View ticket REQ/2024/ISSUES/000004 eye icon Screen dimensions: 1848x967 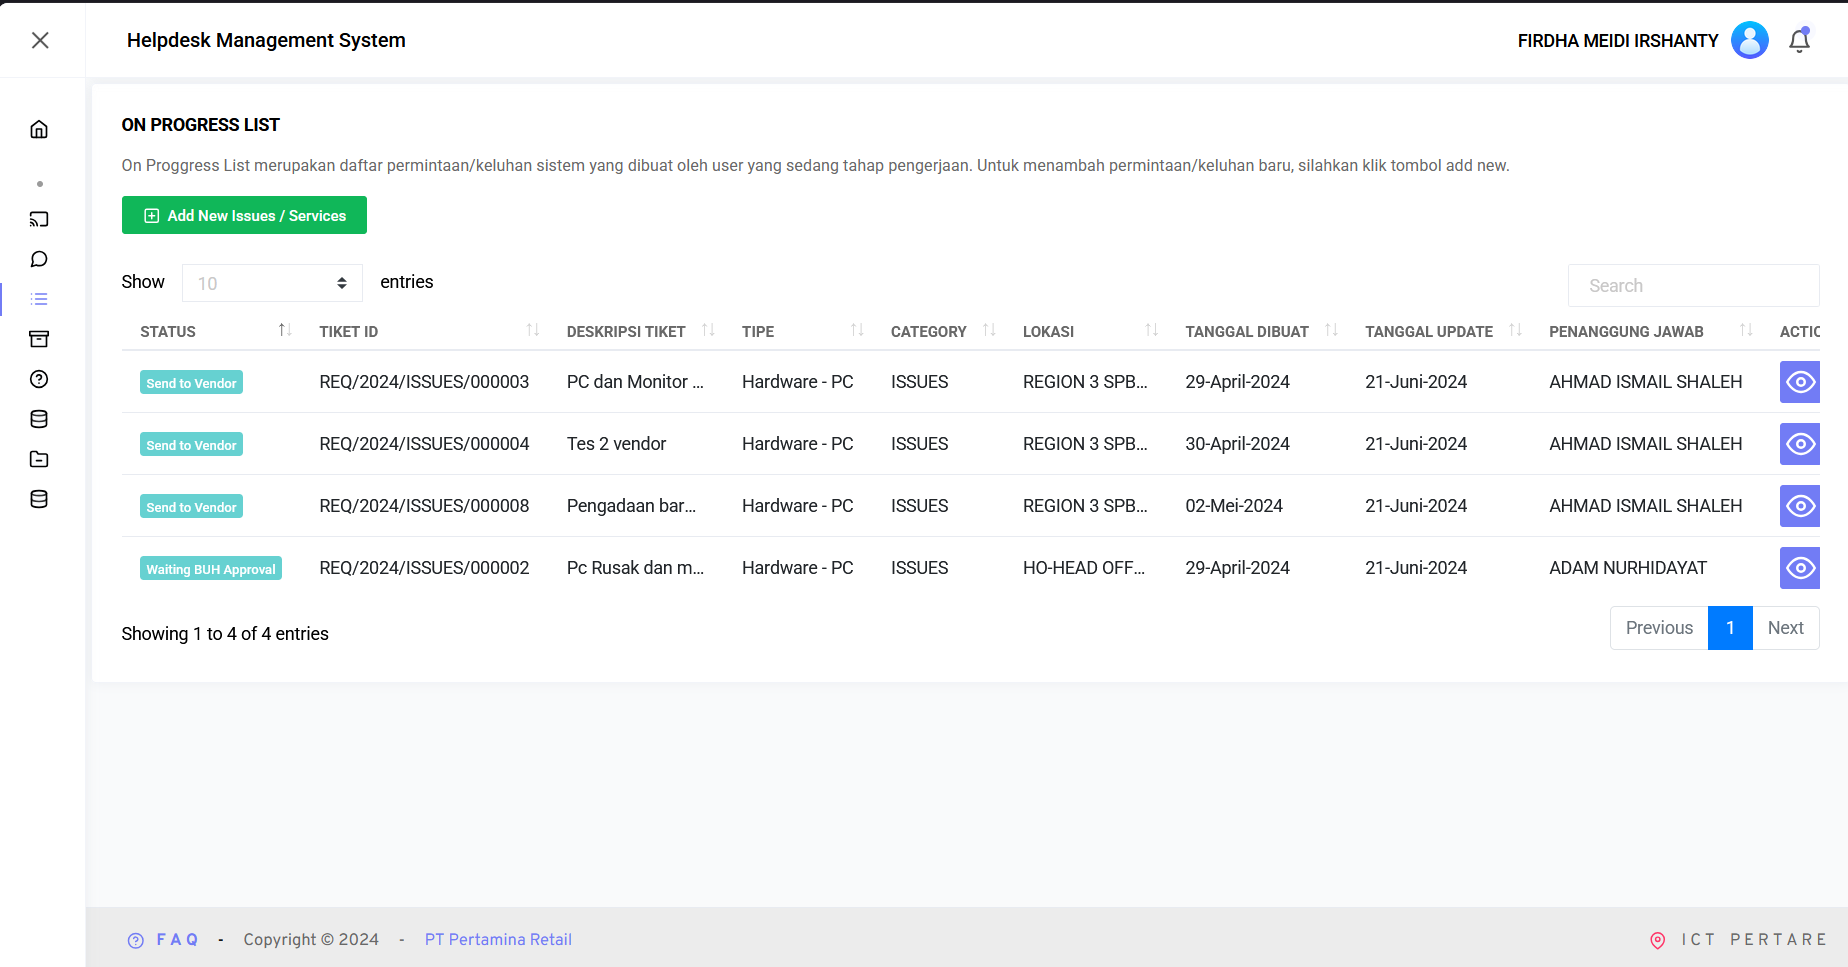coord(1800,444)
